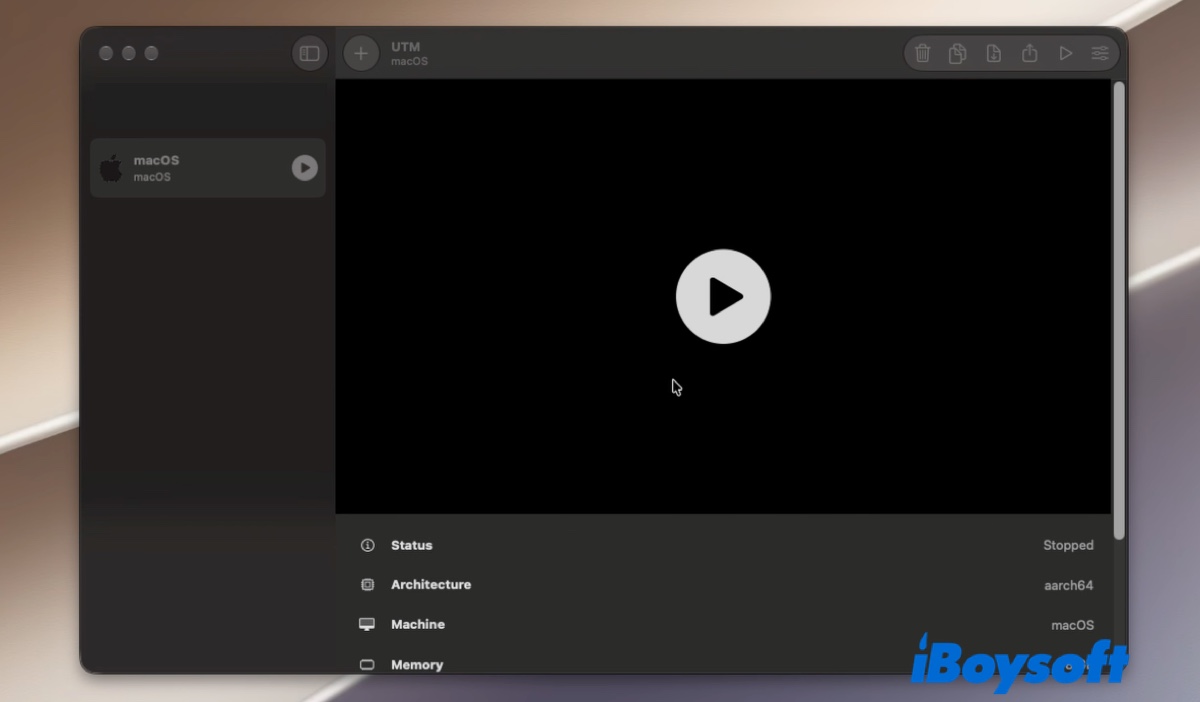Start macOS VM from the sidebar play button
Screen dimensions: 1200x702
tap(304, 168)
